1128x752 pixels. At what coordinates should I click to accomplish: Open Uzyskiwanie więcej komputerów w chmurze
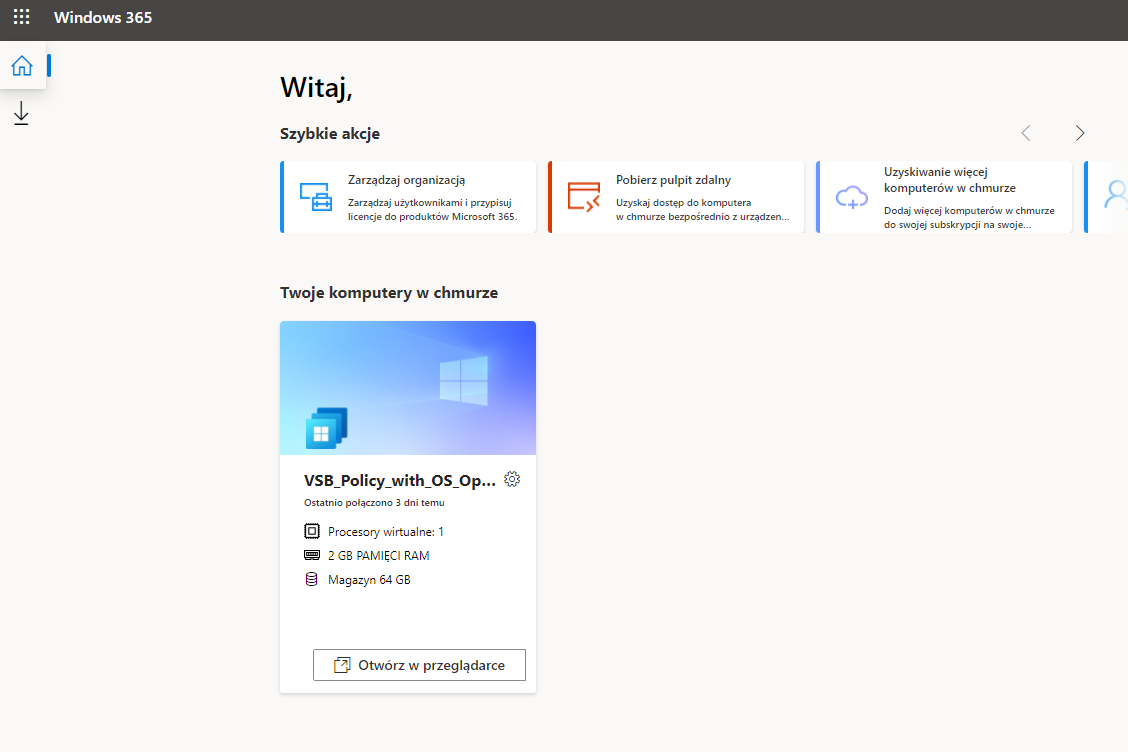pos(944,196)
